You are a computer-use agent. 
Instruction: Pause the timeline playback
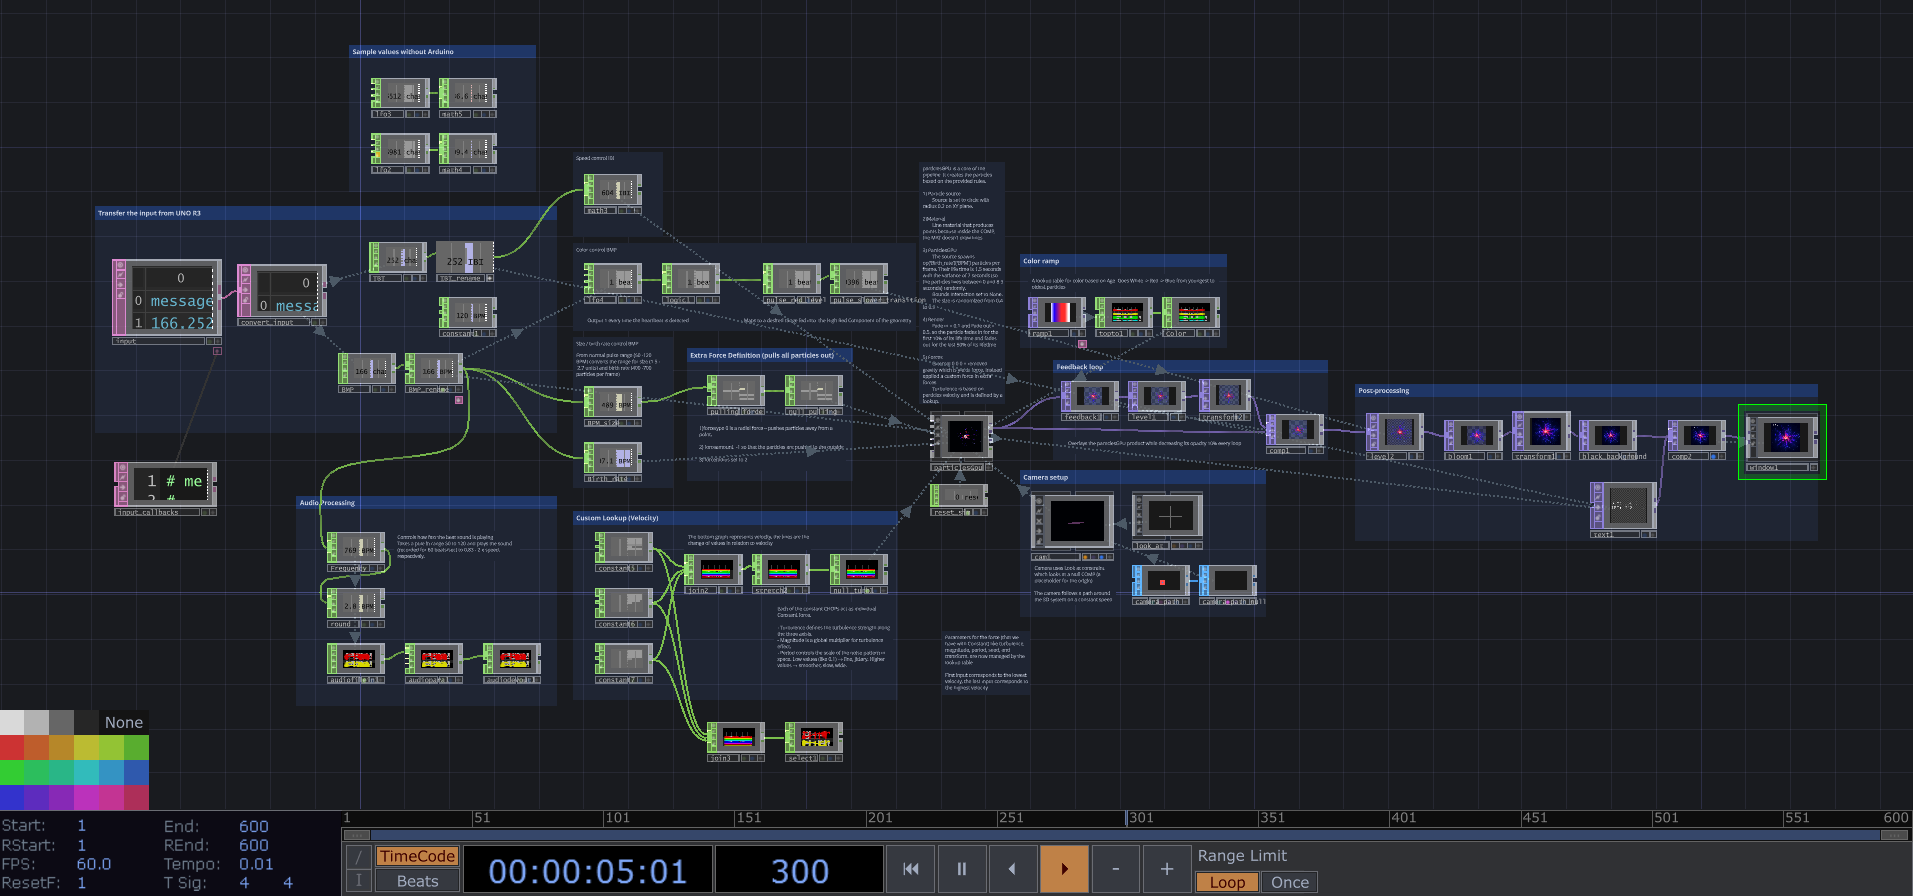point(961,869)
